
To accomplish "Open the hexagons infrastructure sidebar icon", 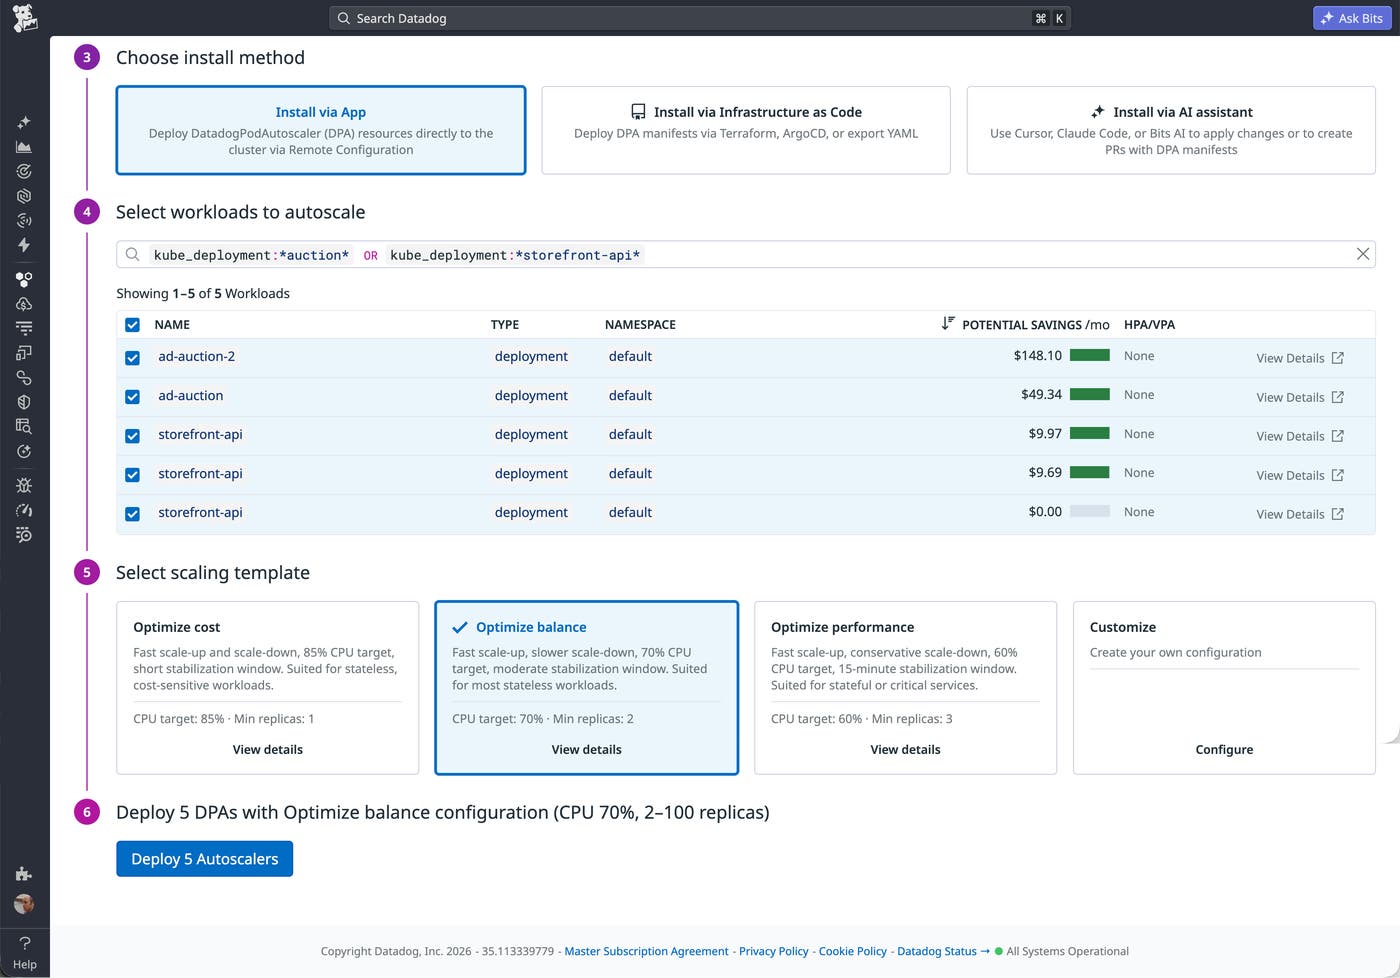I will tap(24, 279).
